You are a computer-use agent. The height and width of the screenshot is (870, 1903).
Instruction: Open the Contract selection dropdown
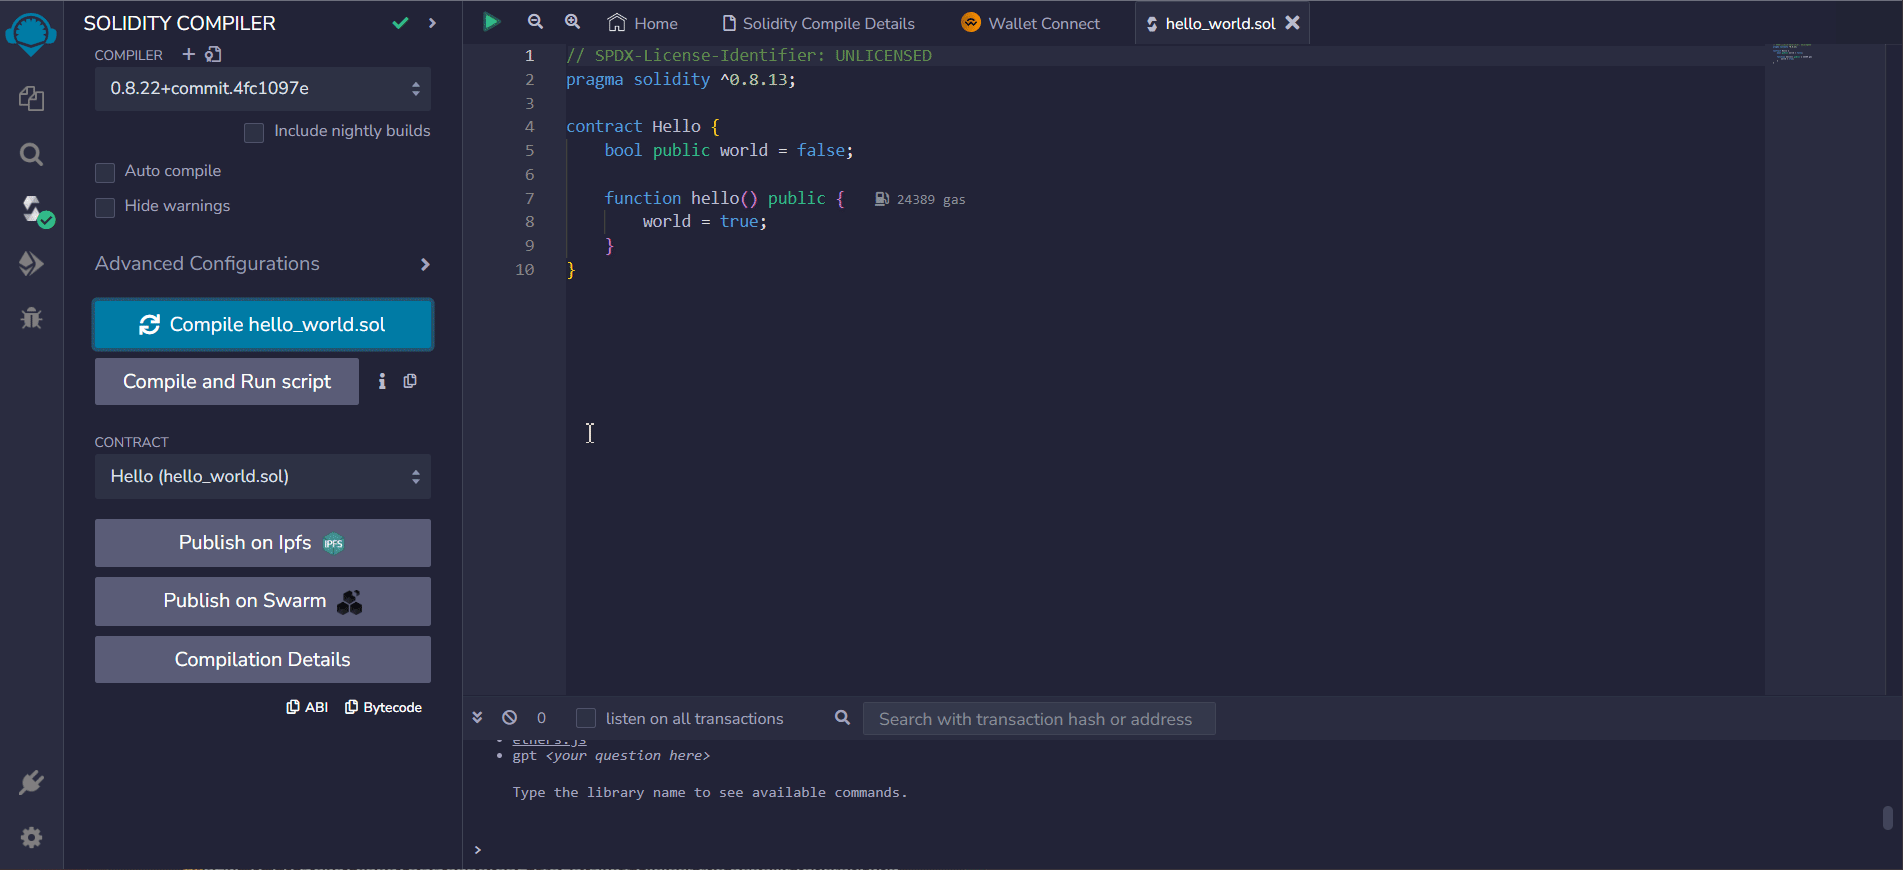pos(263,477)
